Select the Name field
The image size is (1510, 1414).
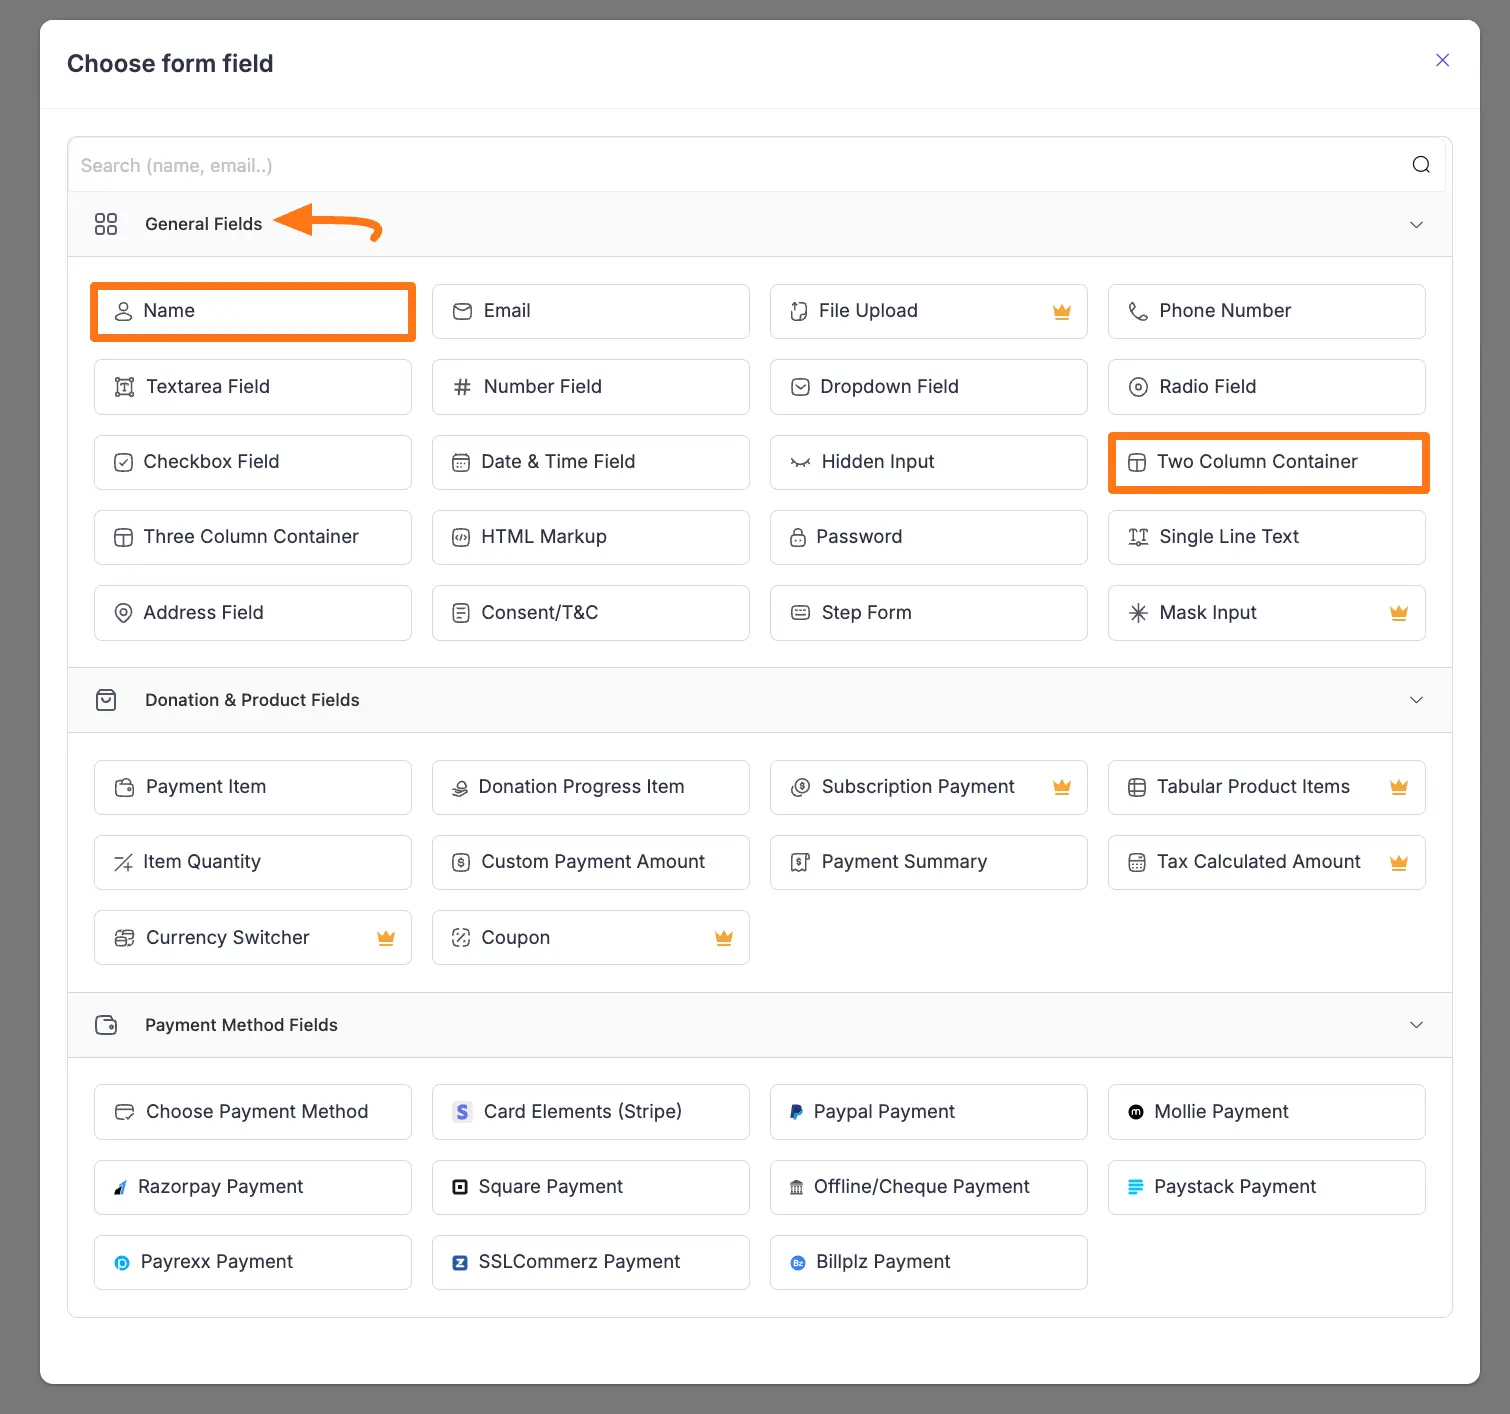coord(252,311)
